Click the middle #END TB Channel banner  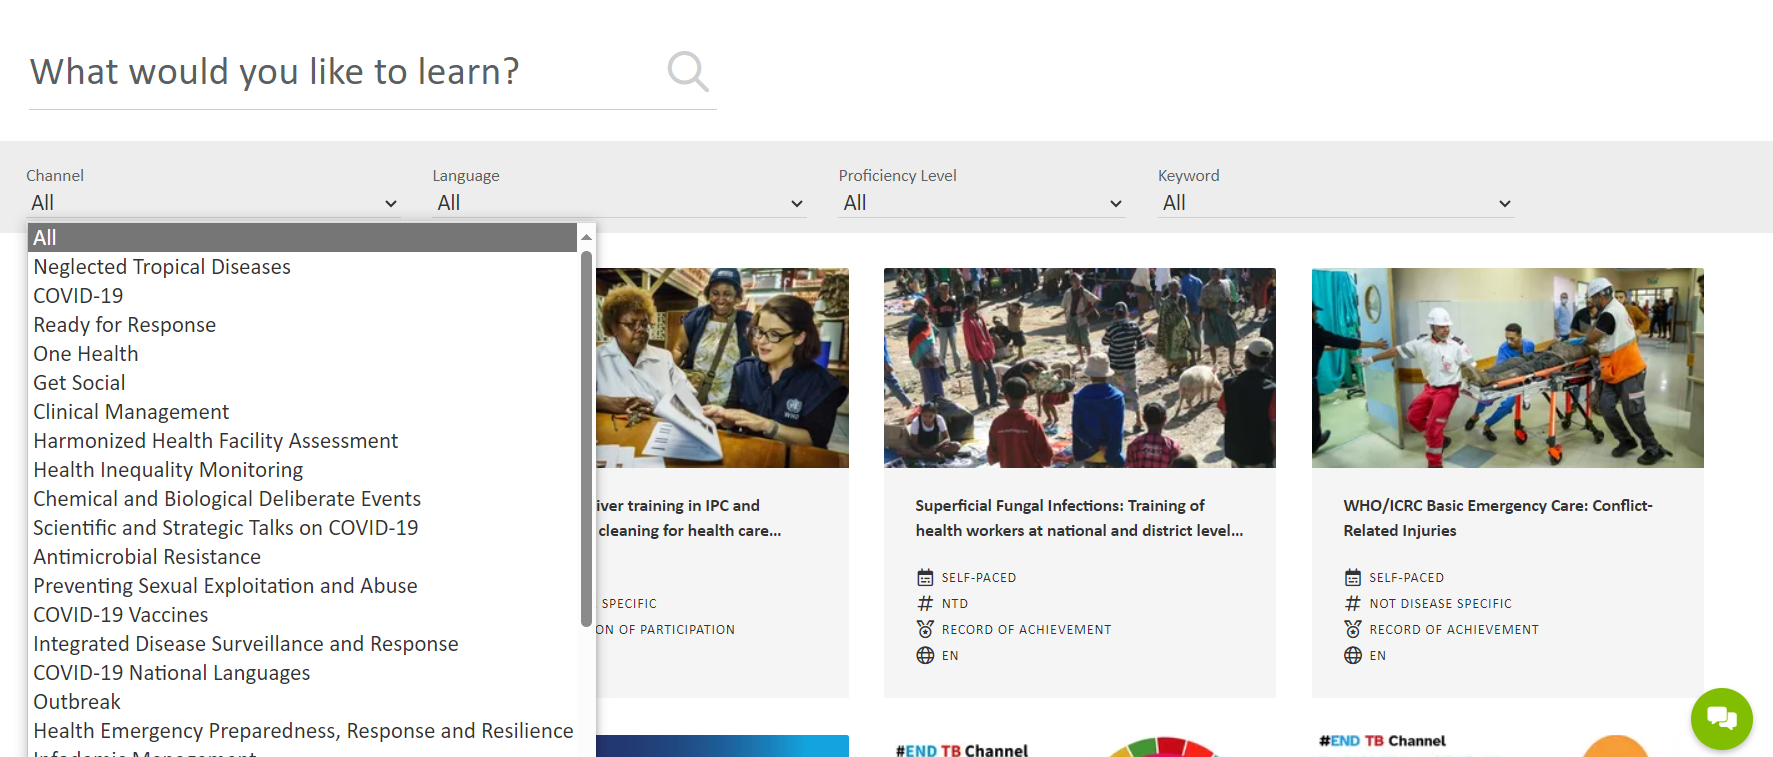pyautogui.click(x=1080, y=746)
